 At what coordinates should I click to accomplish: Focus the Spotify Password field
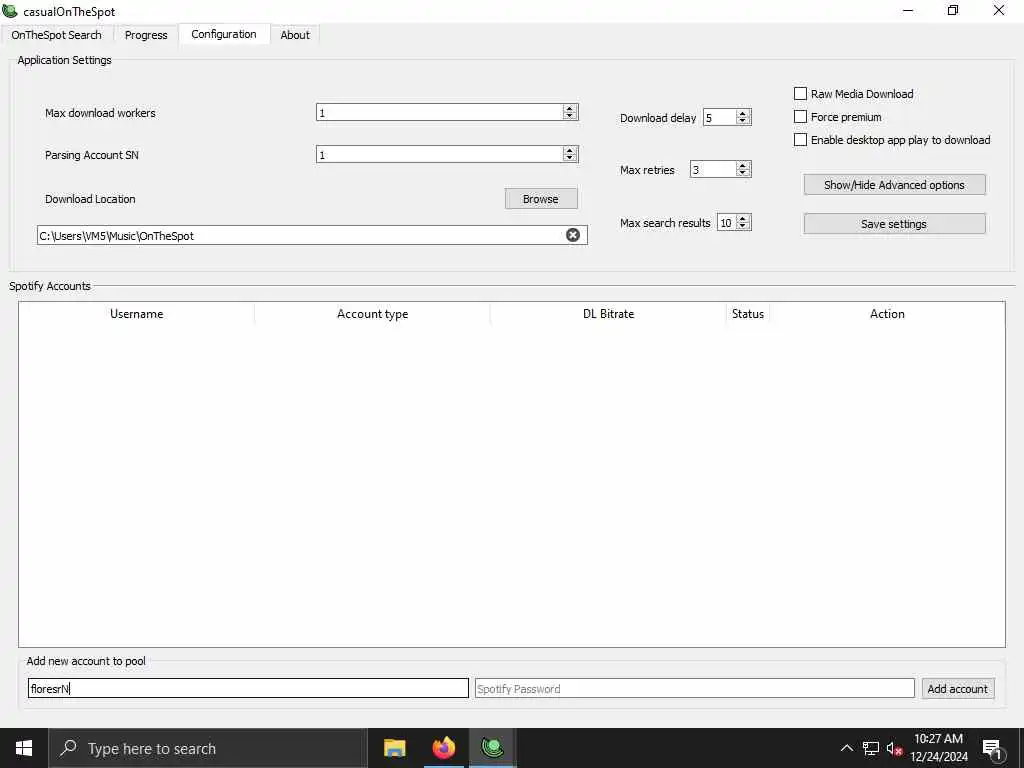(x=694, y=688)
